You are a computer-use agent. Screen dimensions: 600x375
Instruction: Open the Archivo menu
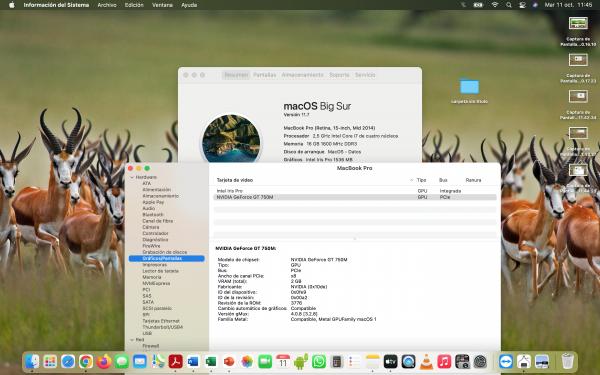(x=107, y=5)
